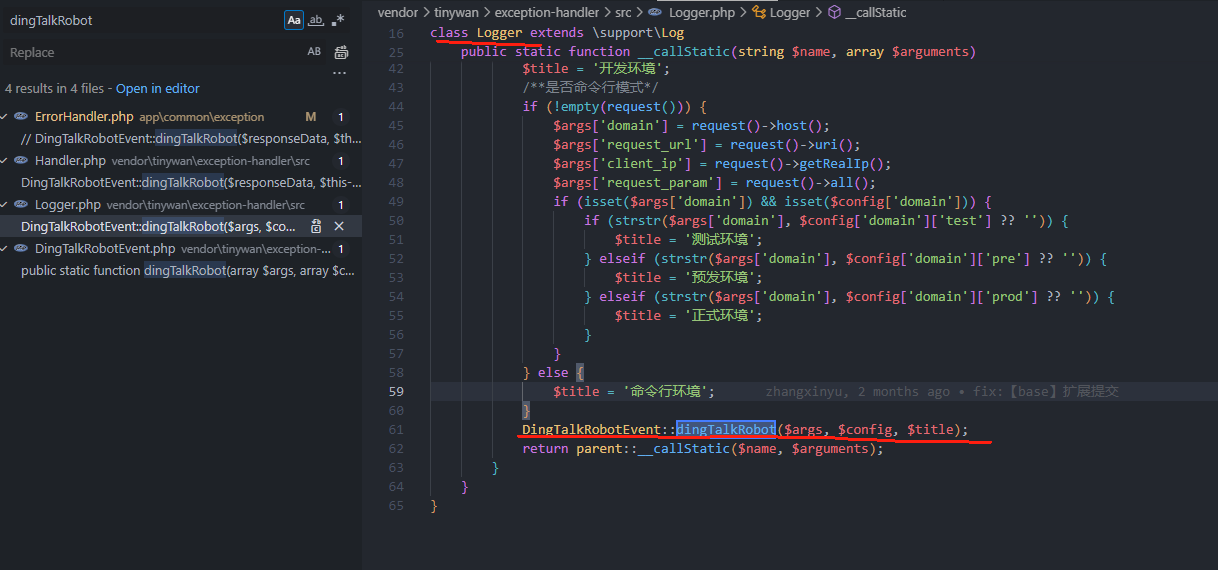Screen dimensions: 1218x570
Task: Toggle Preserve Case in replace field
Action: pos(314,52)
